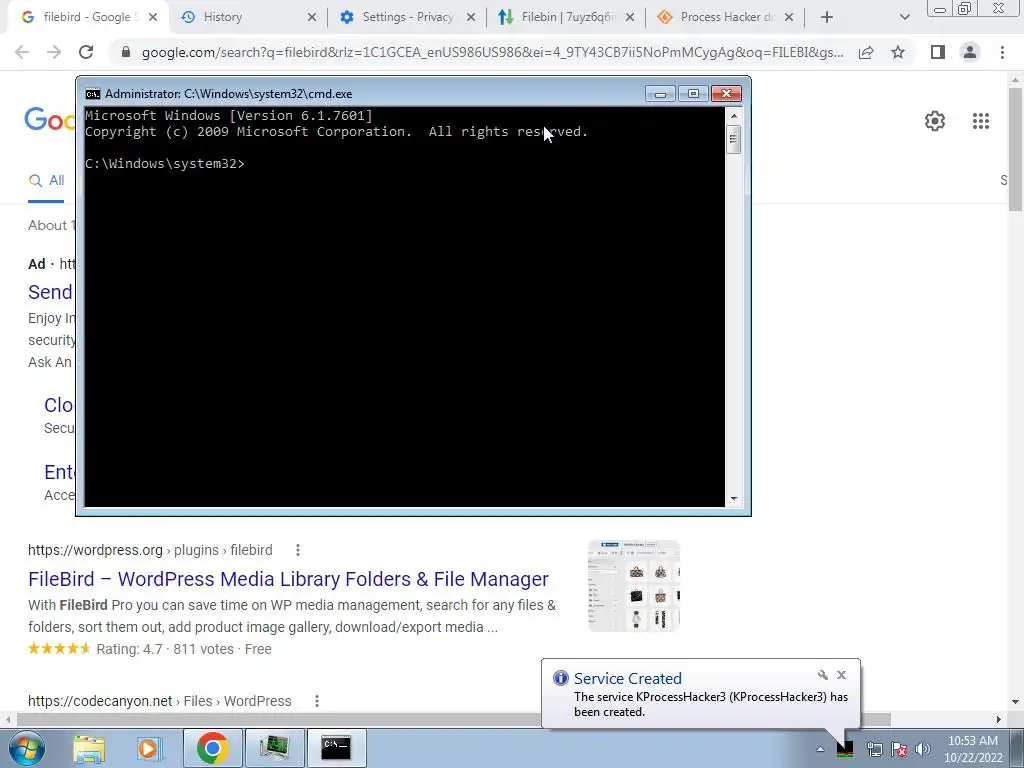Expand the Chrome tab search chevron

click(904, 18)
